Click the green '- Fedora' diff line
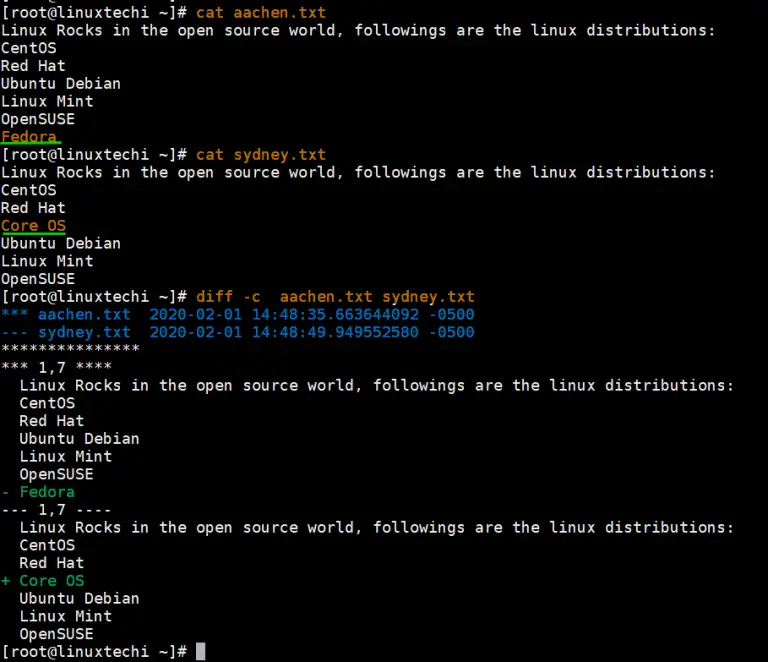This screenshot has width=768, height=662. 38,492
